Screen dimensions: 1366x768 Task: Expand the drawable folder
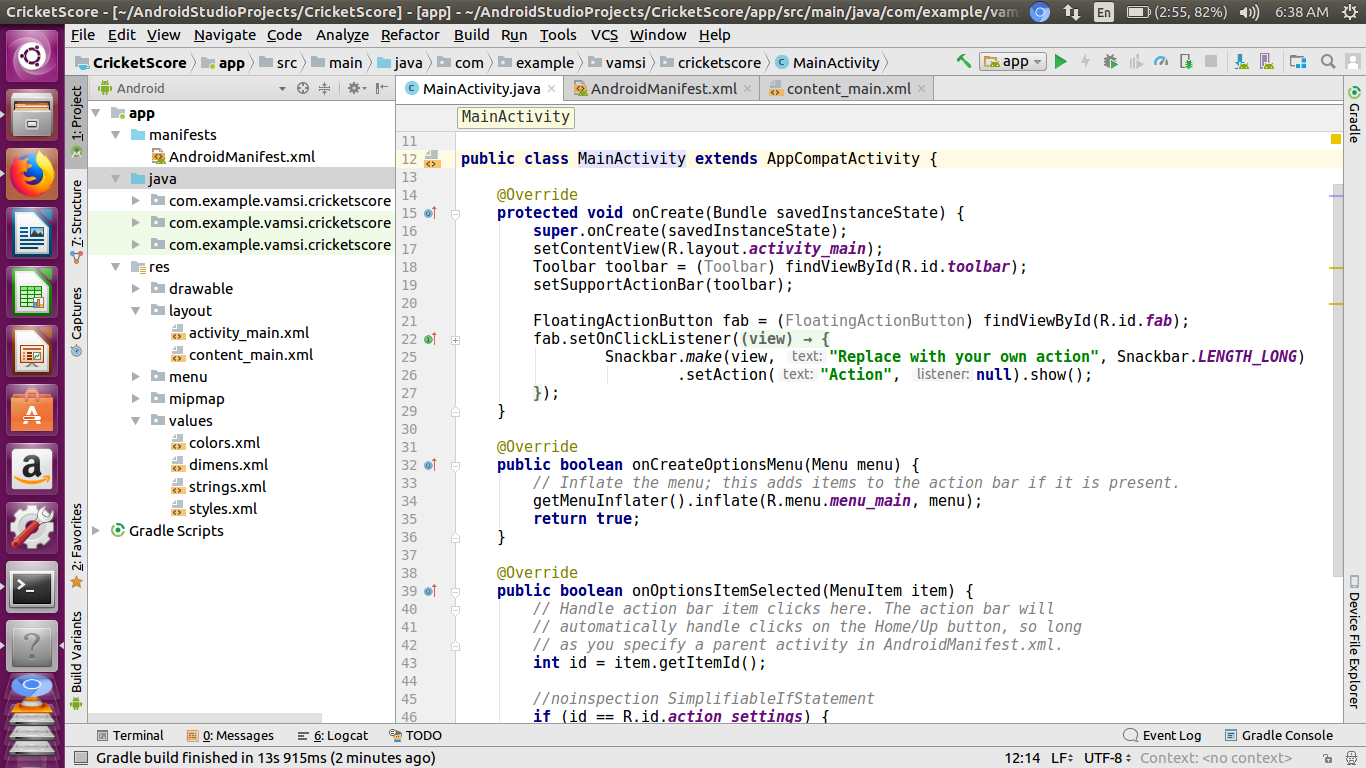point(136,289)
